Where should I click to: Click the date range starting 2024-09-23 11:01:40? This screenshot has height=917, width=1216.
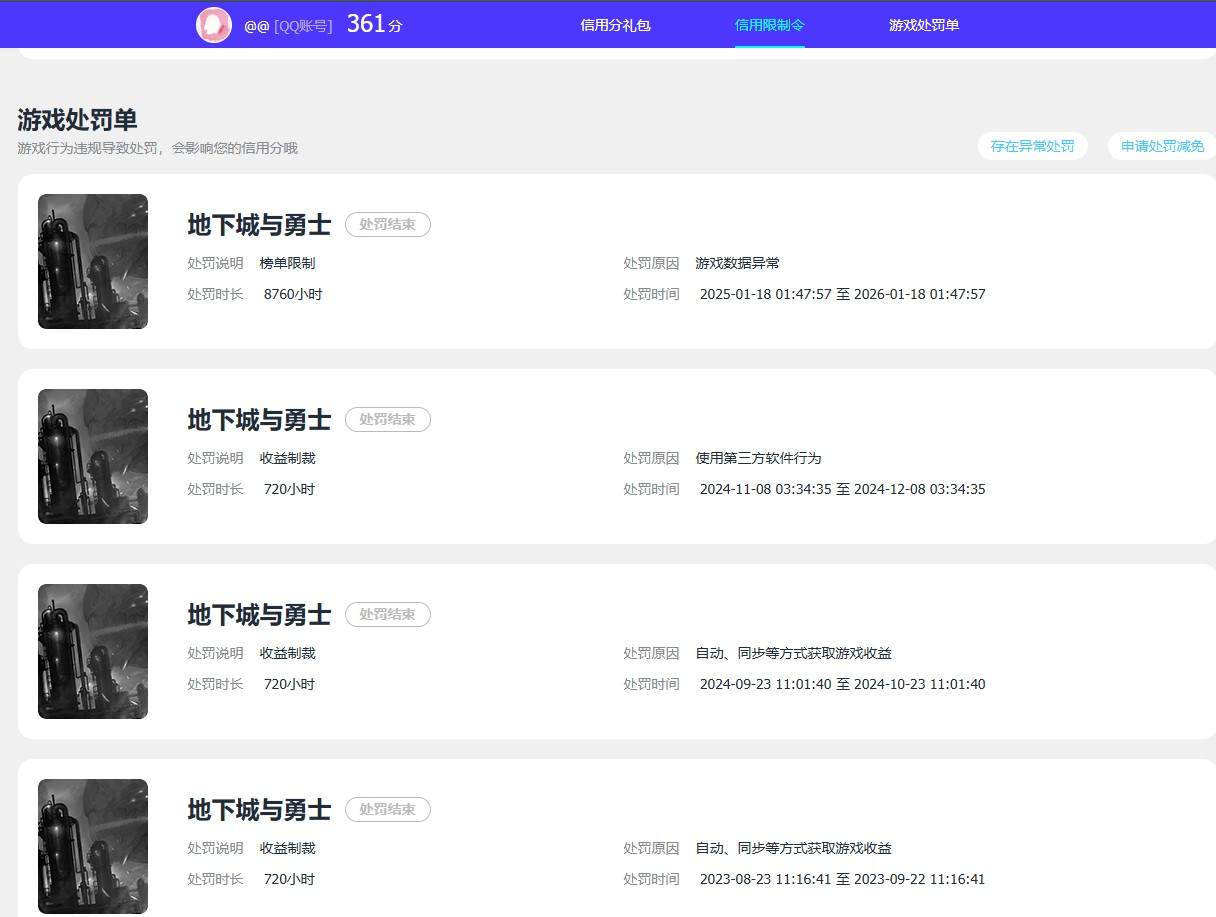click(x=843, y=684)
